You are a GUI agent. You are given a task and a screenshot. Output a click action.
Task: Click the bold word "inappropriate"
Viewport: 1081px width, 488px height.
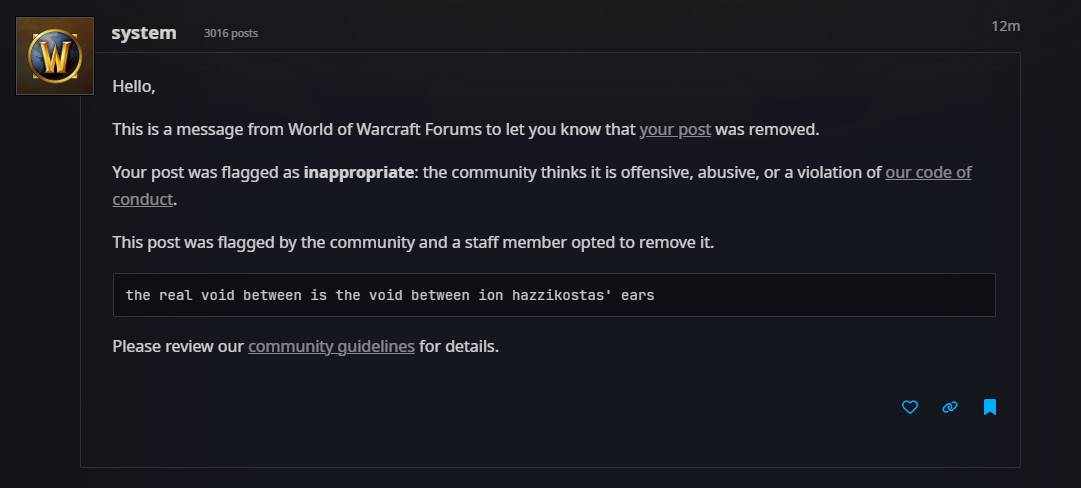click(358, 172)
